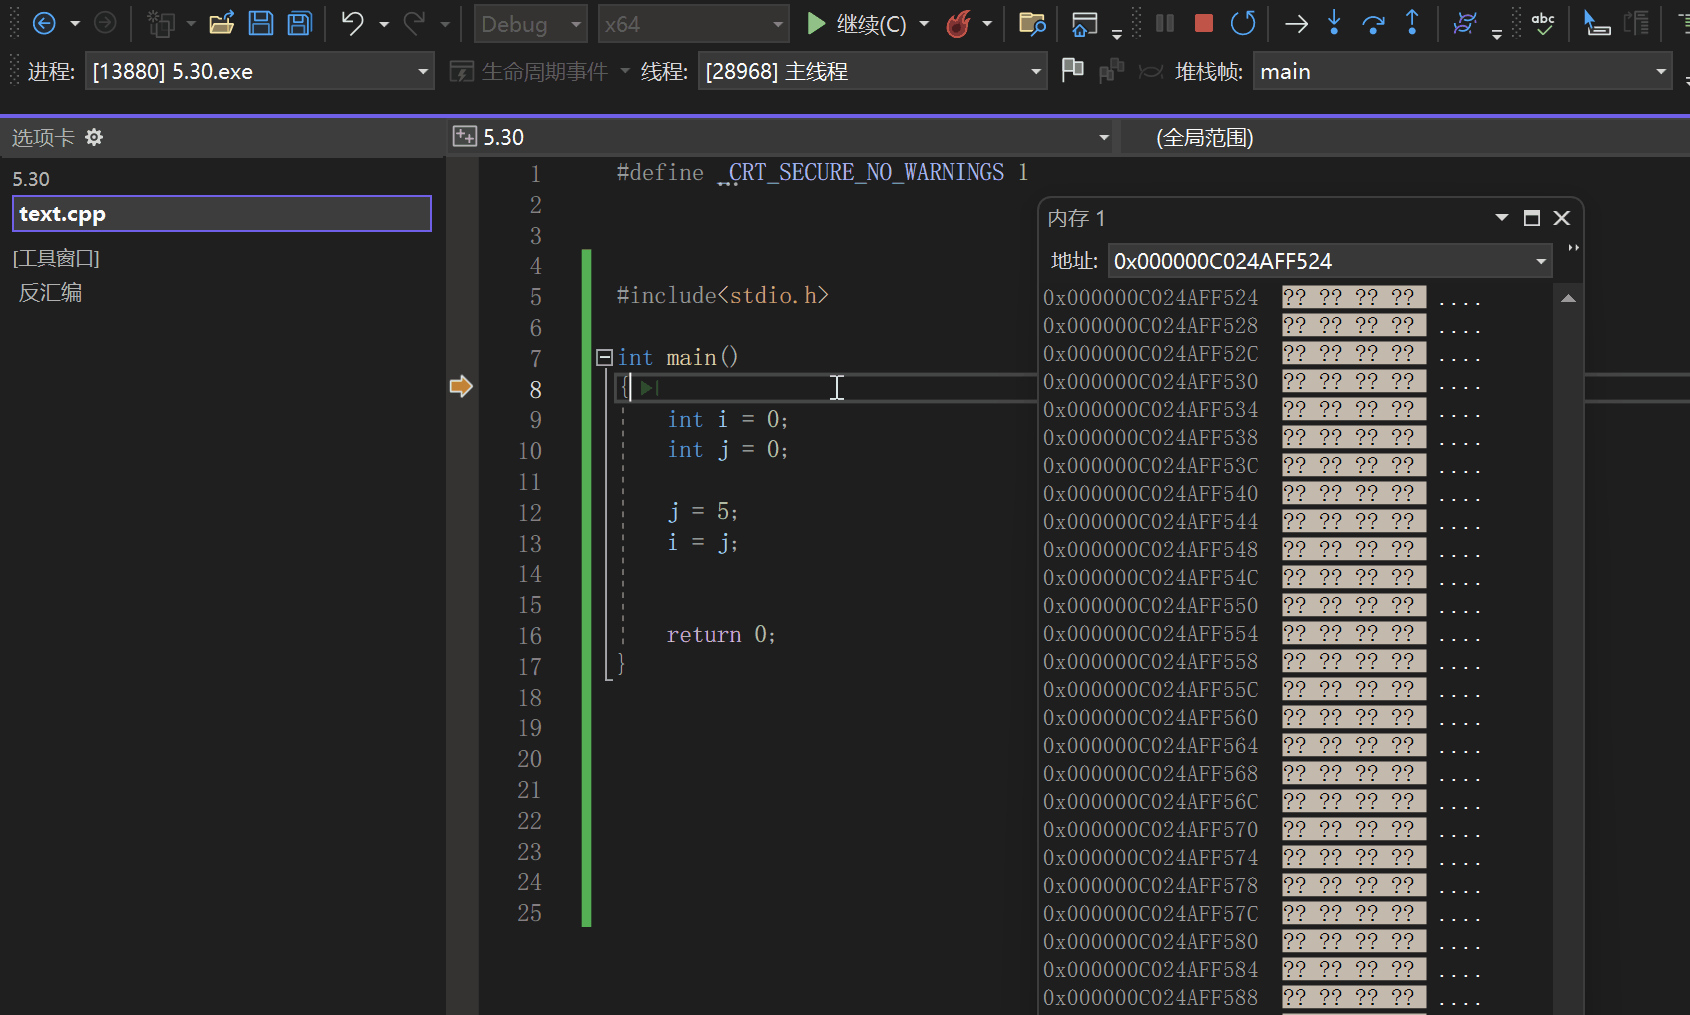Click the debug toolbar overflow arrow
The image size is (1690, 1015).
click(x=1497, y=35)
